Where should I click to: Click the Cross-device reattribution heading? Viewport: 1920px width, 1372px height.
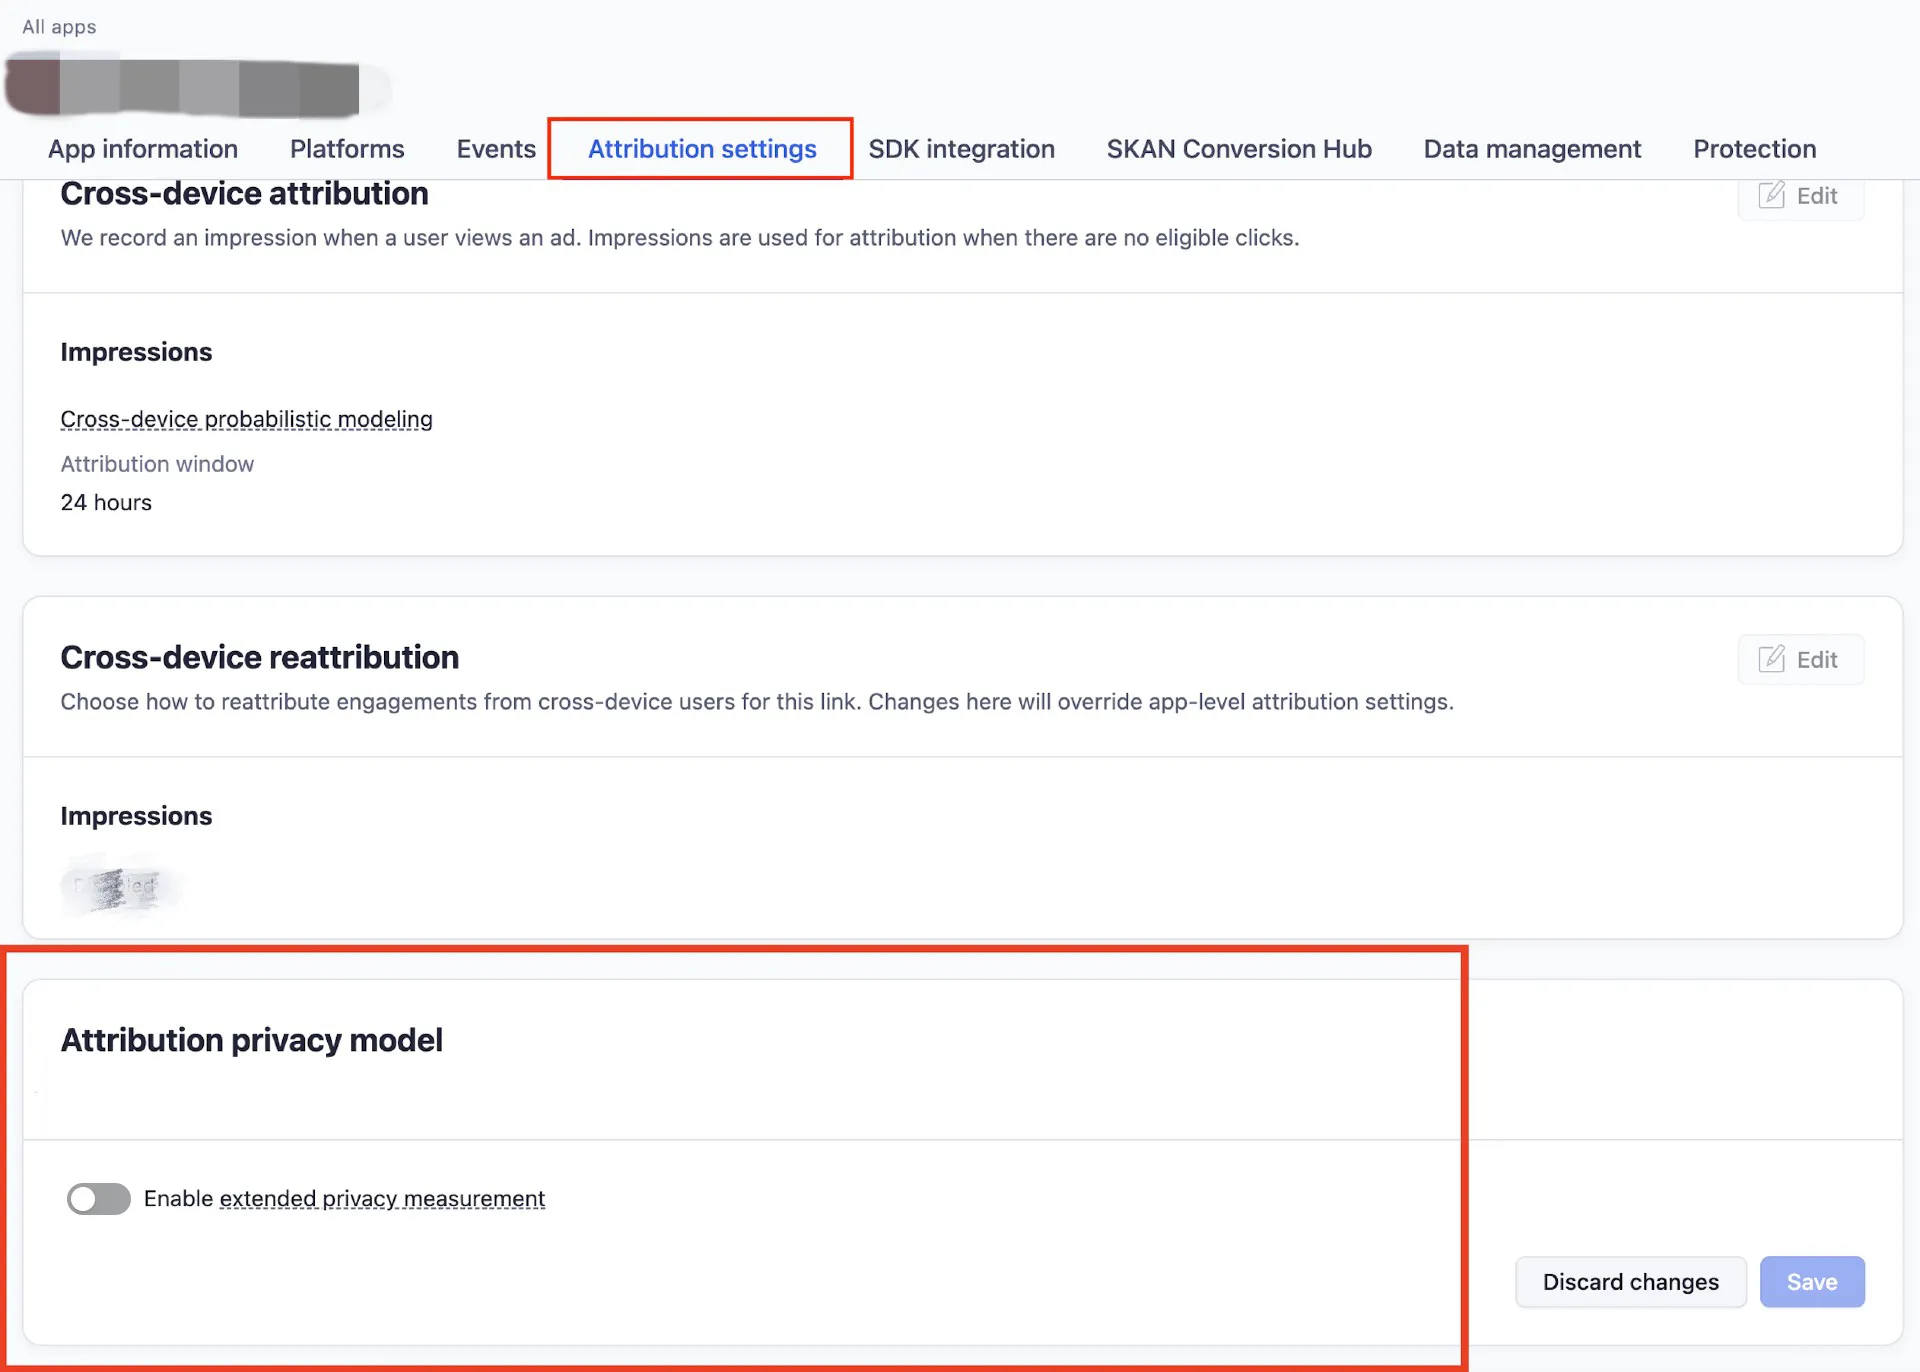pyautogui.click(x=259, y=657)
